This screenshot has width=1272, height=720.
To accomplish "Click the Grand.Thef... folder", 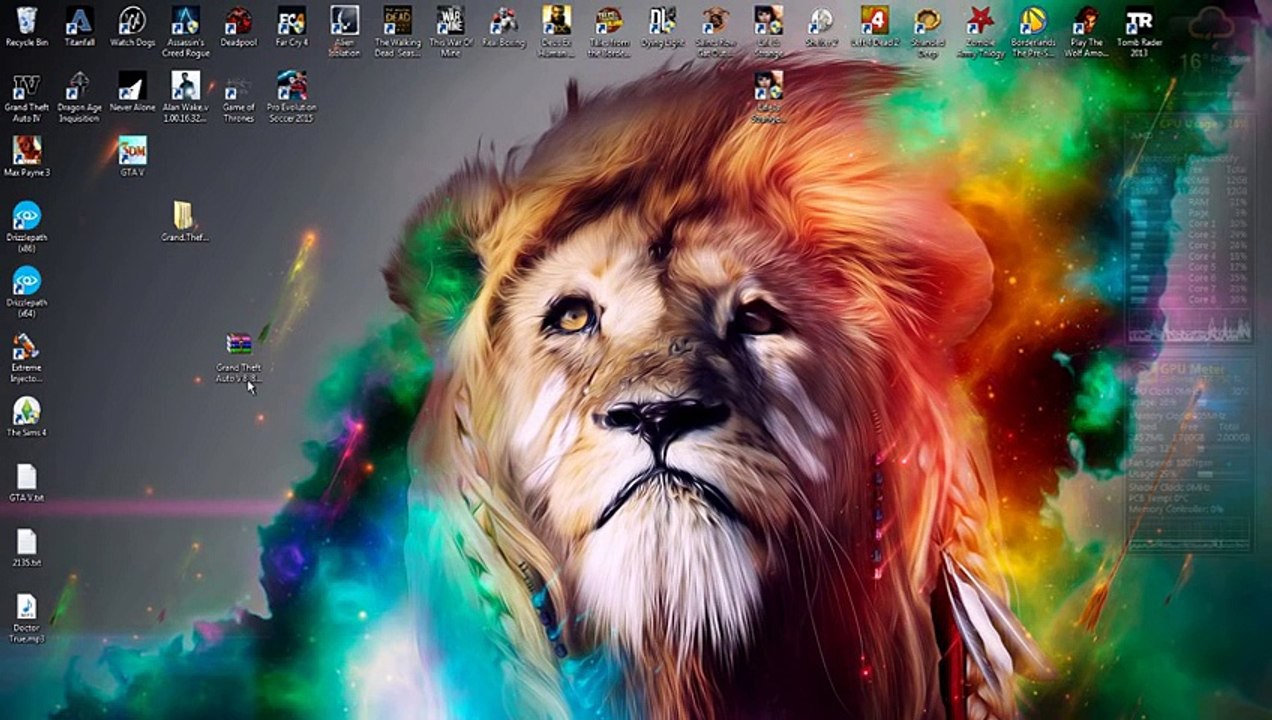I will (184, 216).
